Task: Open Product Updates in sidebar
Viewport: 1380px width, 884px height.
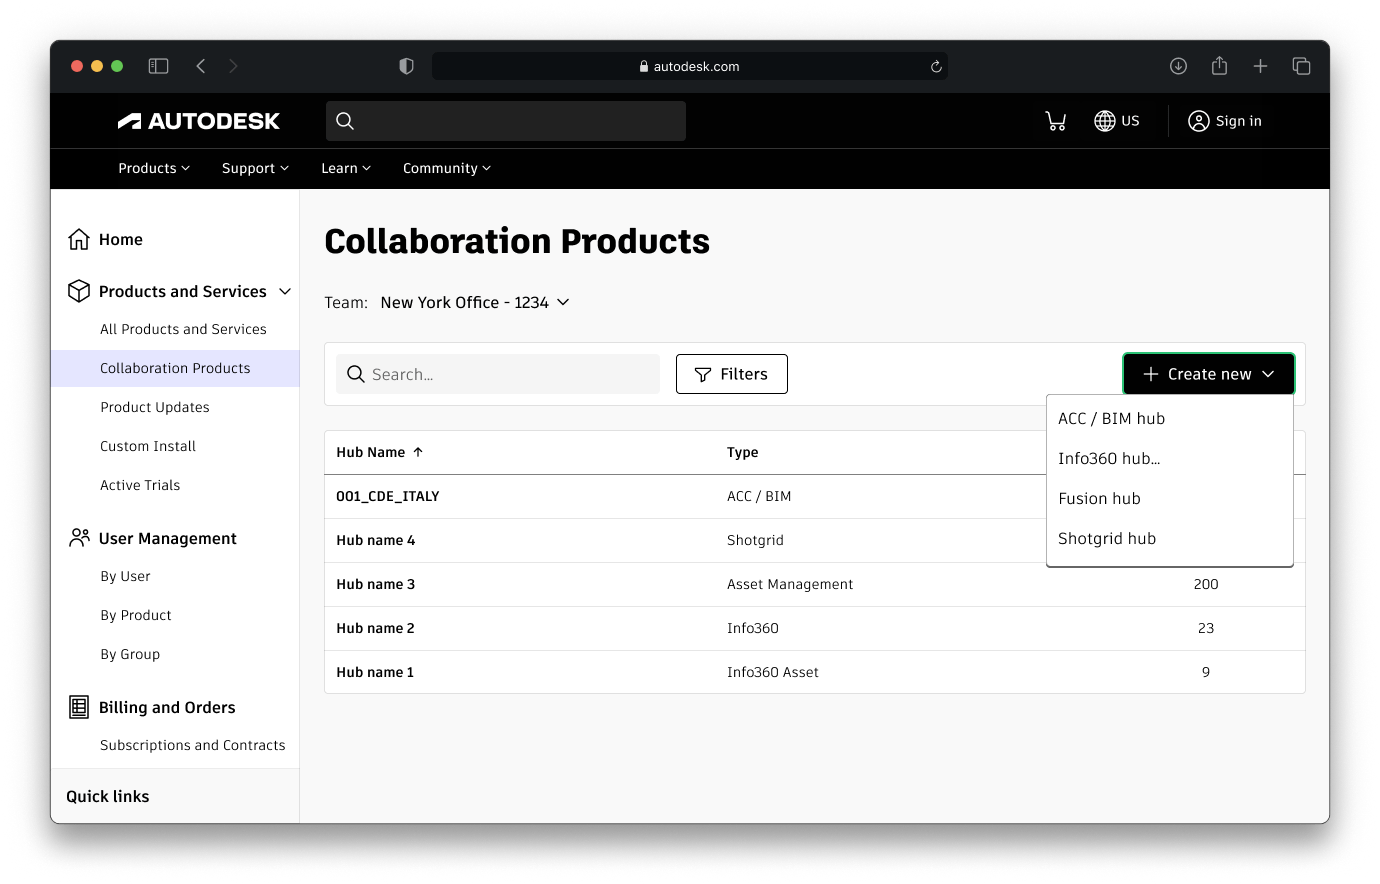Action: point(155,407)
